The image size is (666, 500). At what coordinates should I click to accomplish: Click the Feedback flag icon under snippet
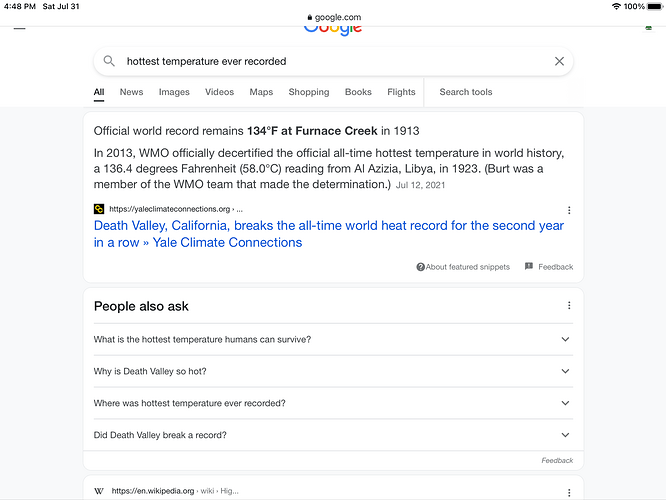pyautogui.click(x=529, y=266)
